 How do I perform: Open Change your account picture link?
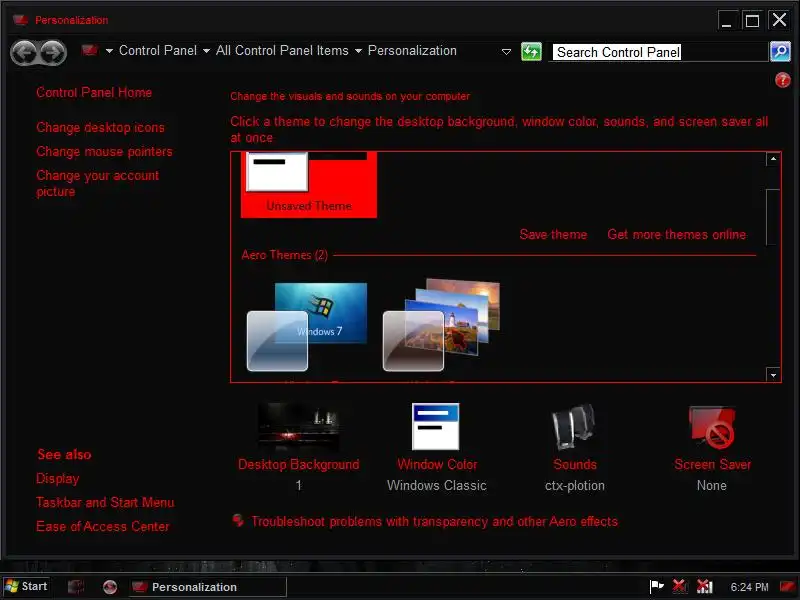[x=97, y=183]
